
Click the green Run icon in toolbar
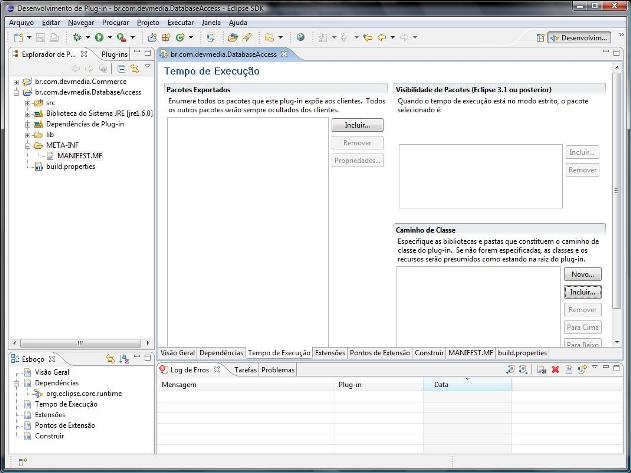click(x=99, y=37)
